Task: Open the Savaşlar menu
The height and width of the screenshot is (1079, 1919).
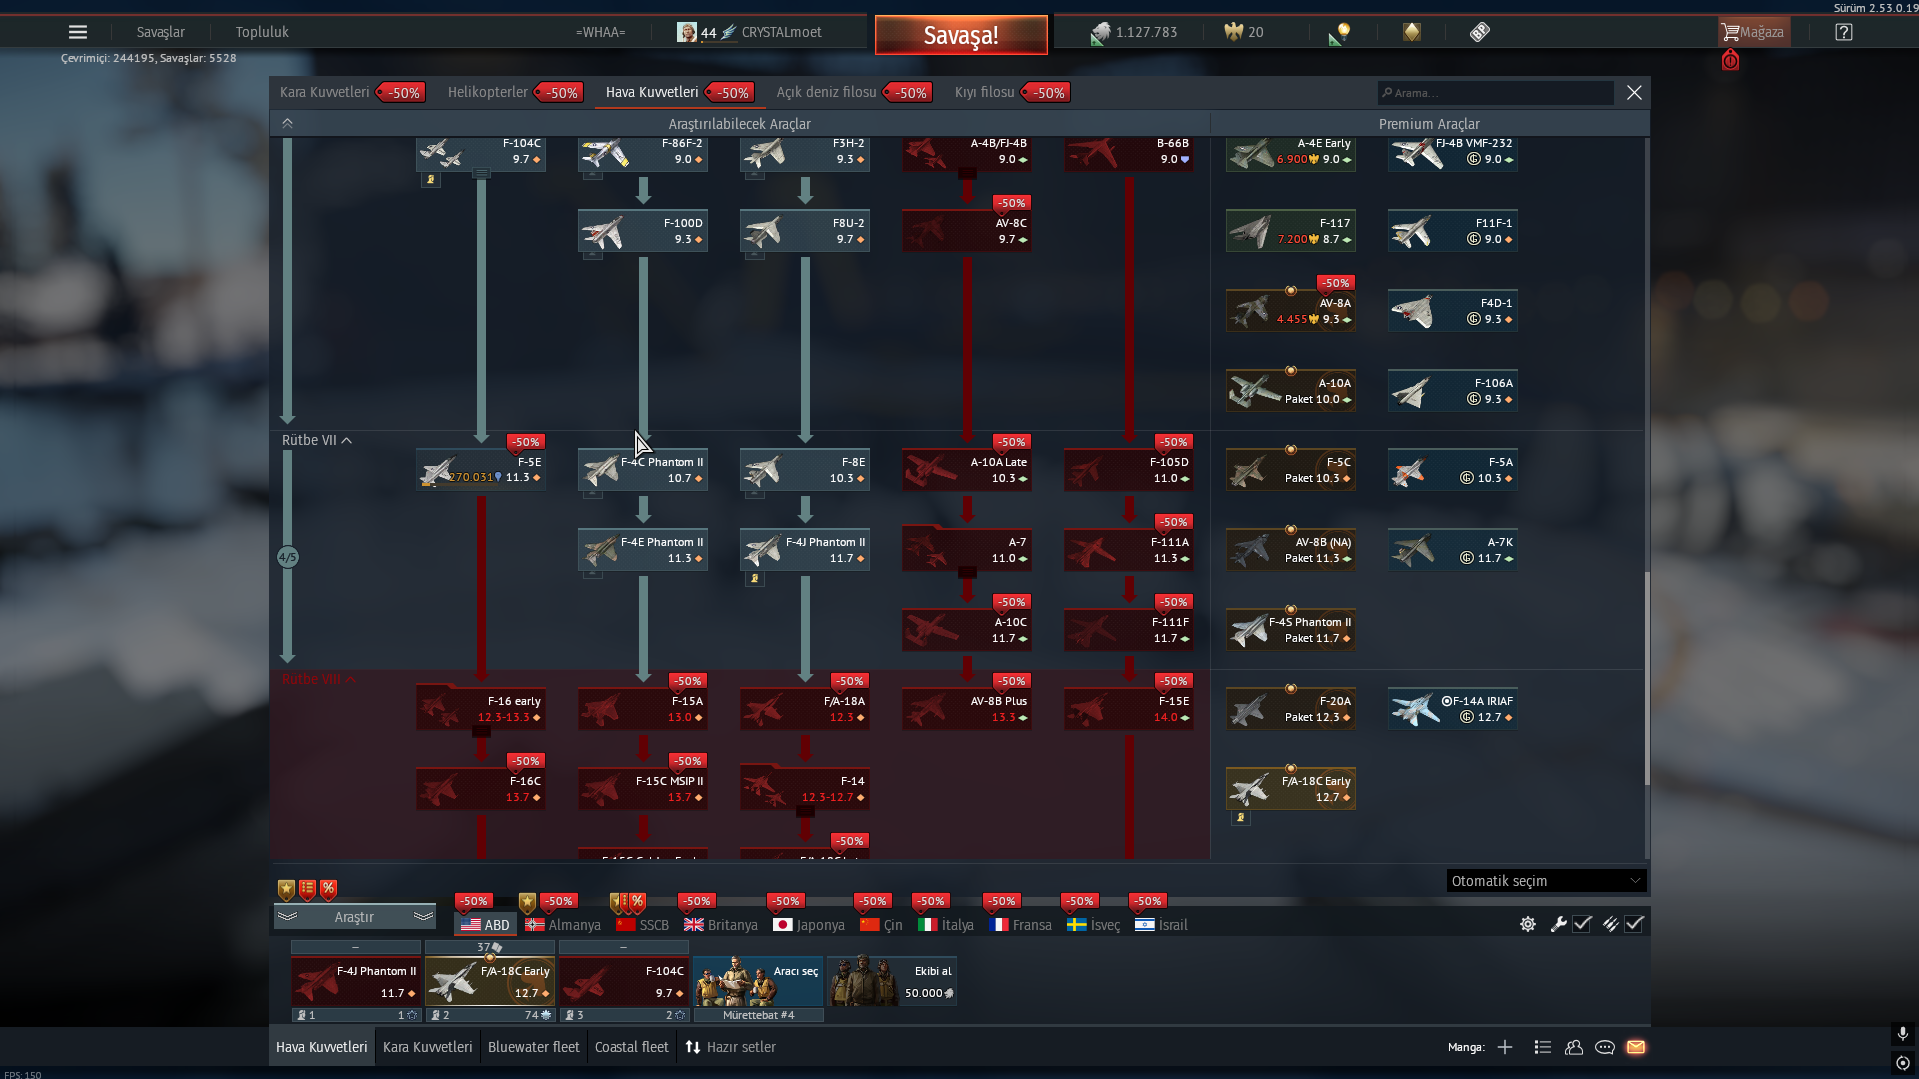Action: click(x=161, y=32)
